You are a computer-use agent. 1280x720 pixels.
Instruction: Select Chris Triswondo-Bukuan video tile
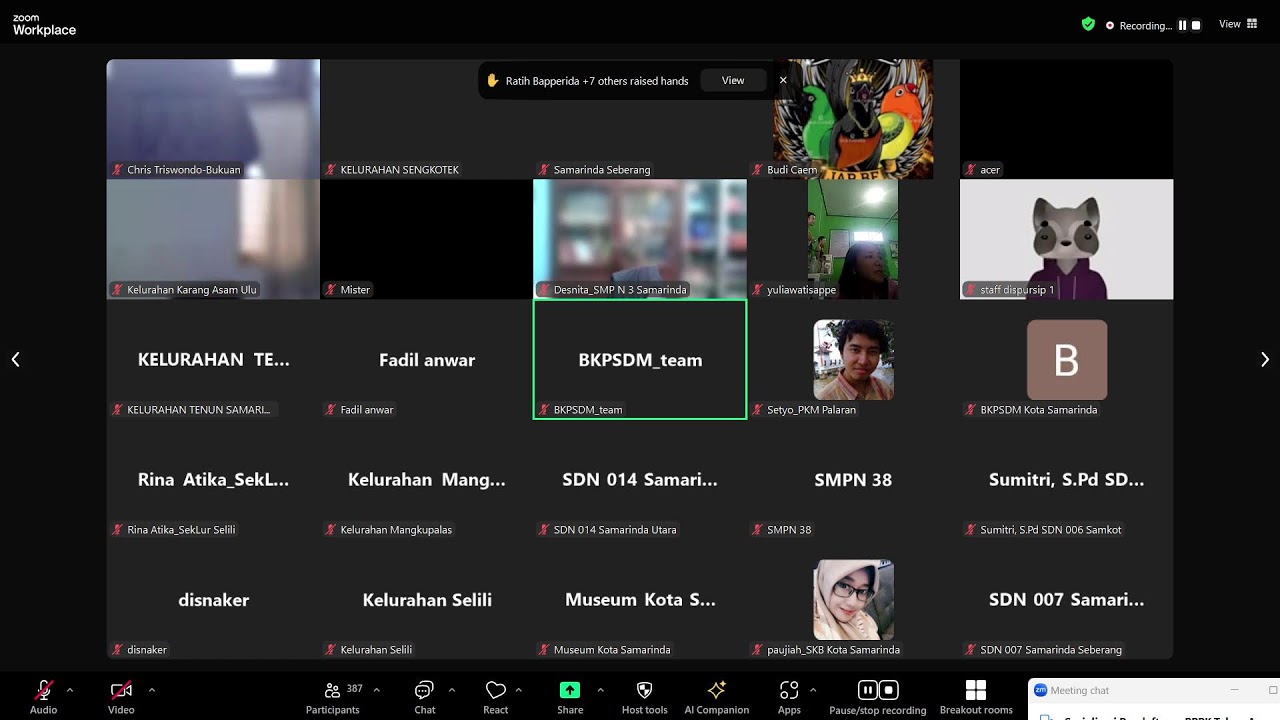pos(213,119)
